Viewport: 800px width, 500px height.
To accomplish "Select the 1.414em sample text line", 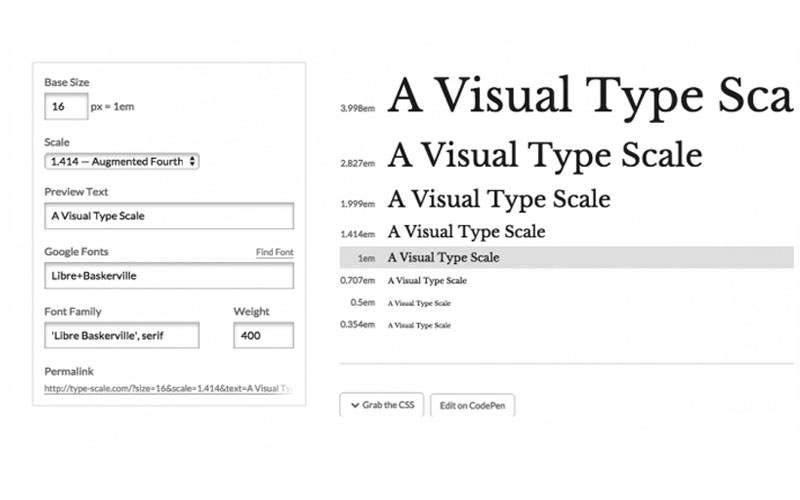I will point(466,232).
